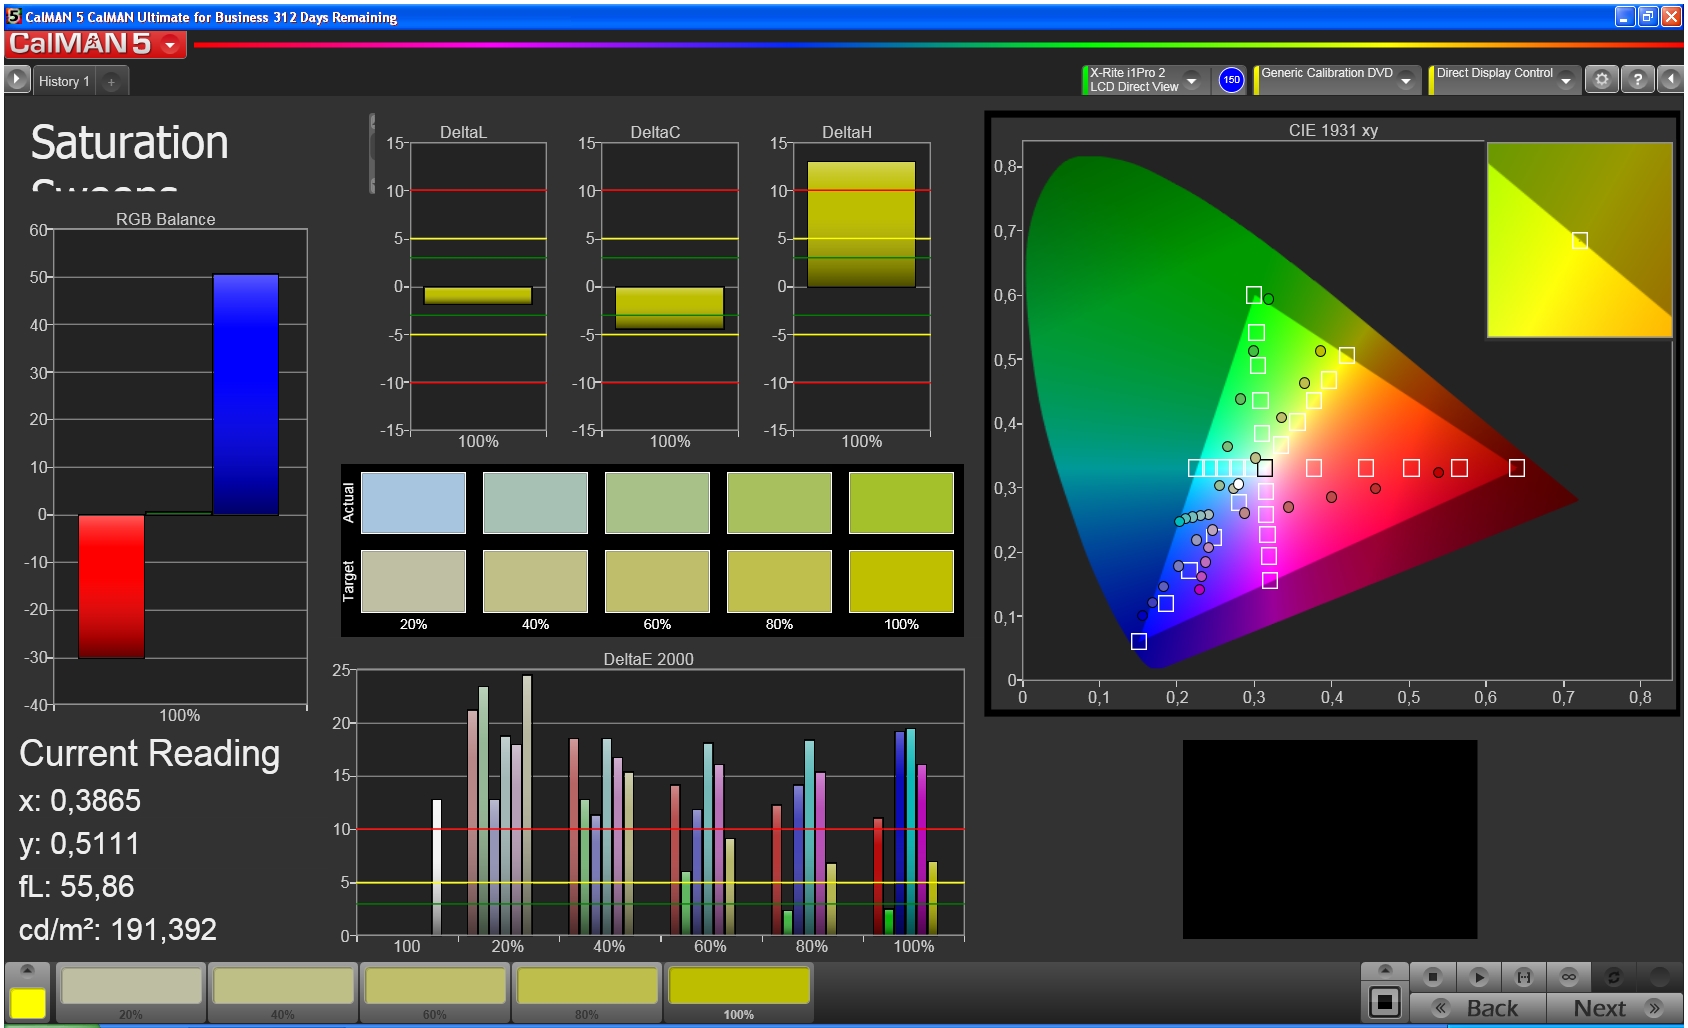Click the help question mark icon
Viewport: 1688px width, 1028px height.
[x=1637, y=80]
